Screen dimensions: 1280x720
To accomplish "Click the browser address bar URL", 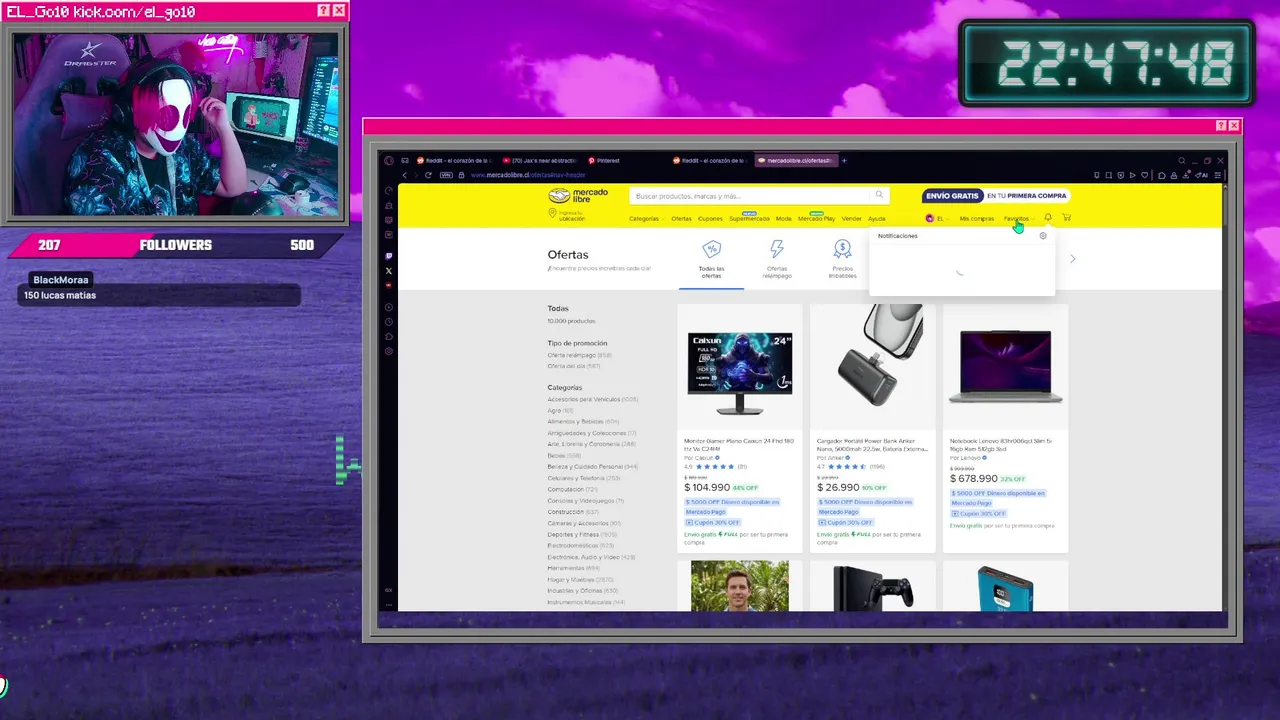I will [x=528, y=175].
